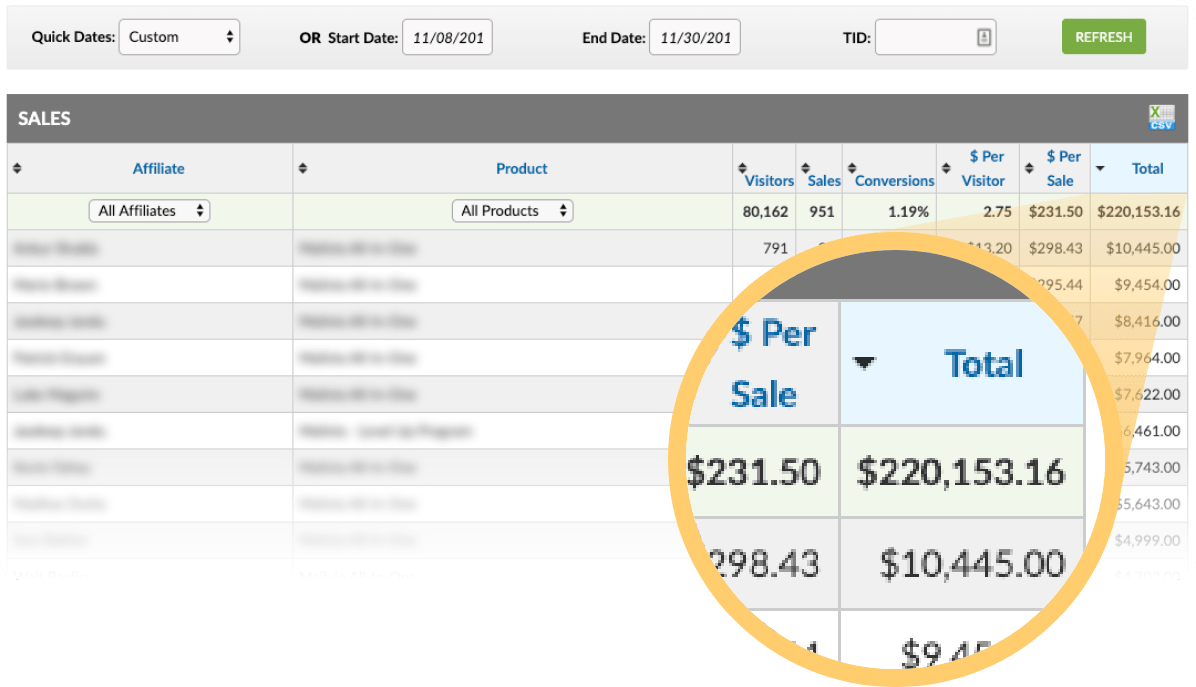Open the Quick Dates Custom dropdown
The width and height of the screenshot is (1196, 687).
point(179,38)
